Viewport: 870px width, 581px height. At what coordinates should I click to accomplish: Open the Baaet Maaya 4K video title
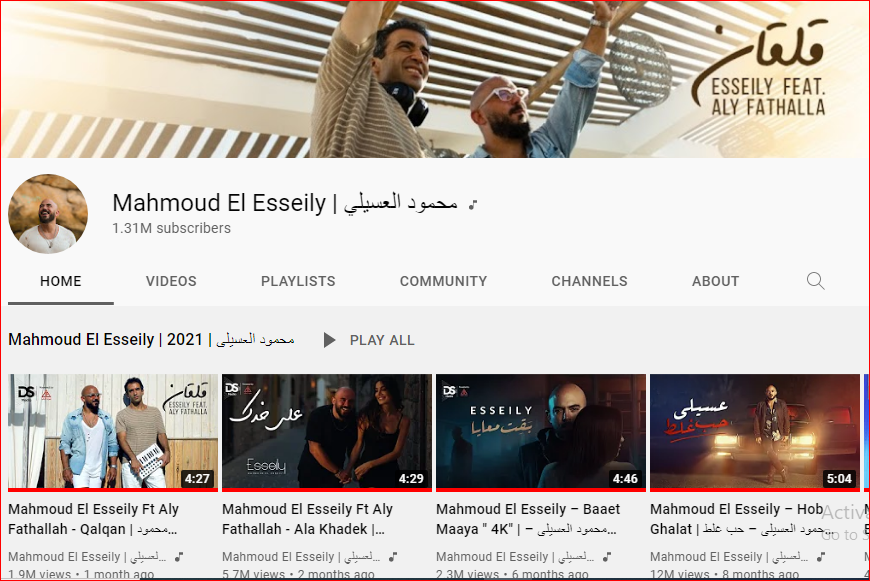click(528, 519)
